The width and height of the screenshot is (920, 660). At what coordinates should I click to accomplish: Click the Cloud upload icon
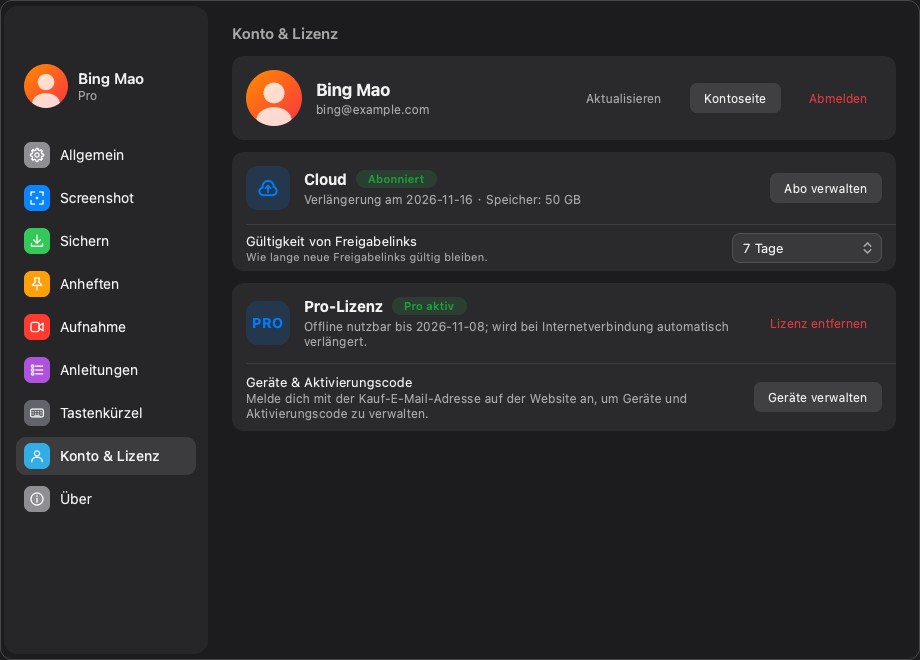[x=268, y=188]
